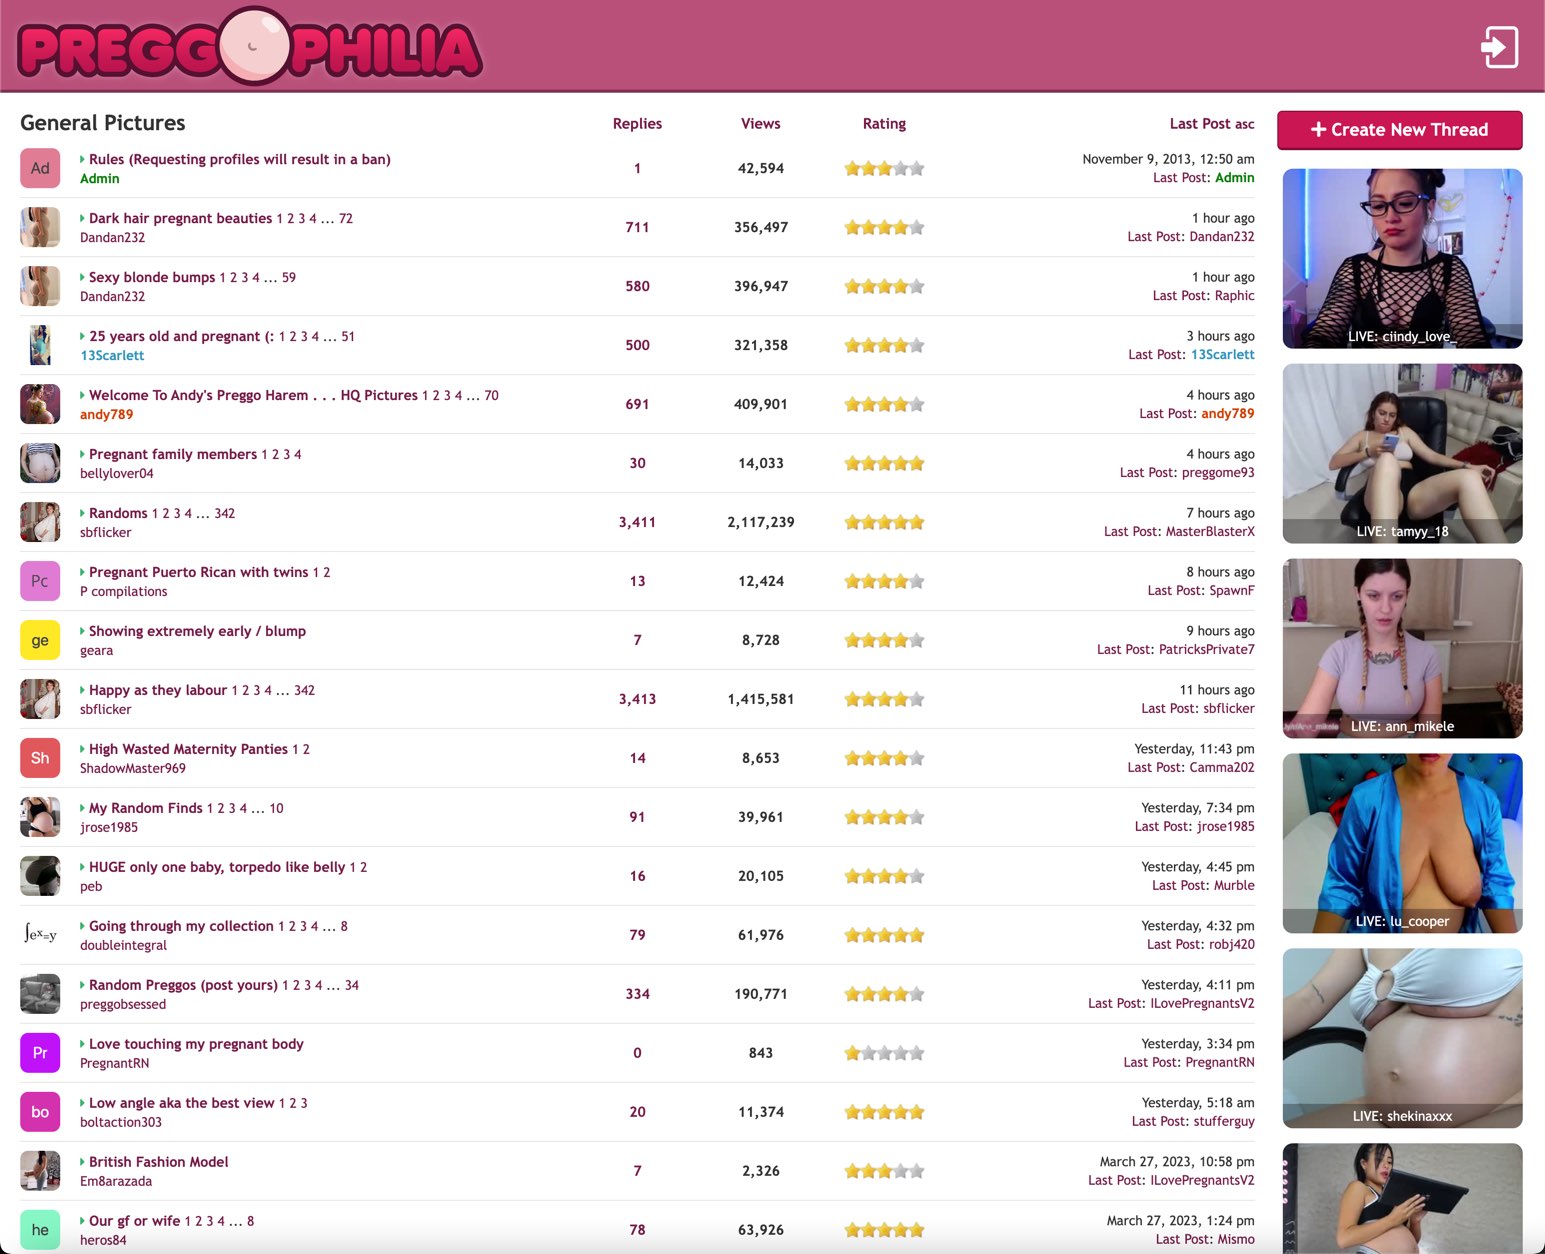Open 'My Random Finds' thread

pos(146,808)
